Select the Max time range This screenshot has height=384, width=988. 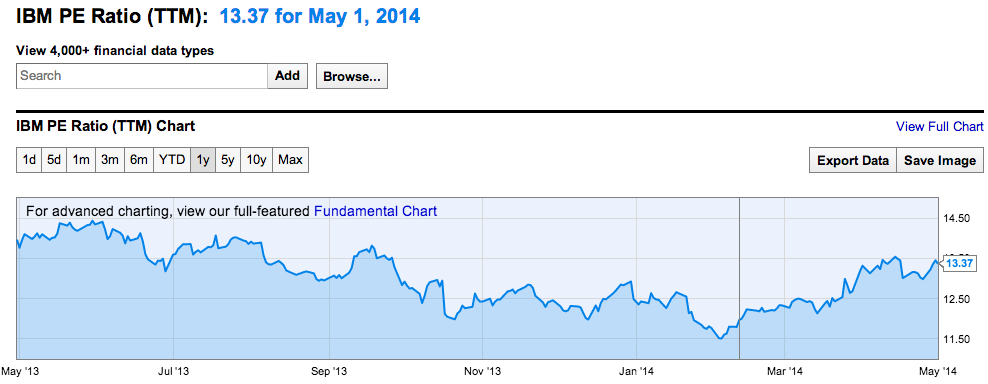pos(290,160)
